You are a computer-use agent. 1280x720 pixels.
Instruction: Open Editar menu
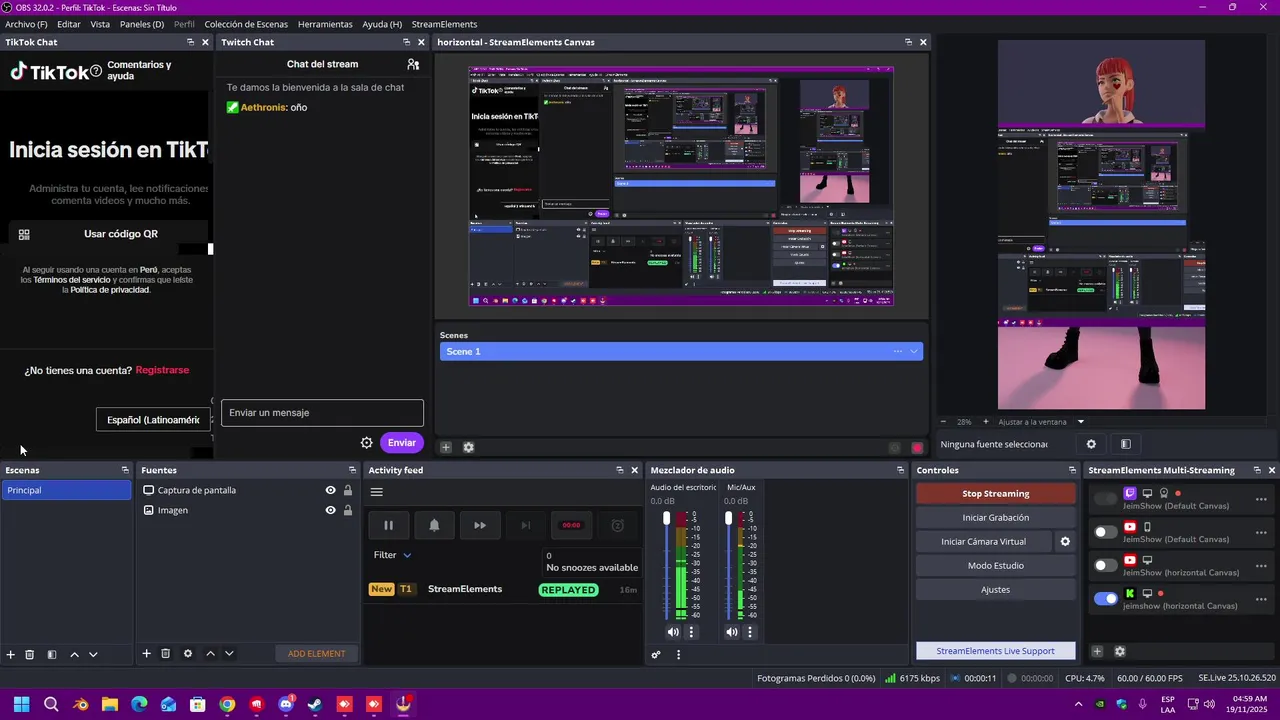tap(69, 24)
